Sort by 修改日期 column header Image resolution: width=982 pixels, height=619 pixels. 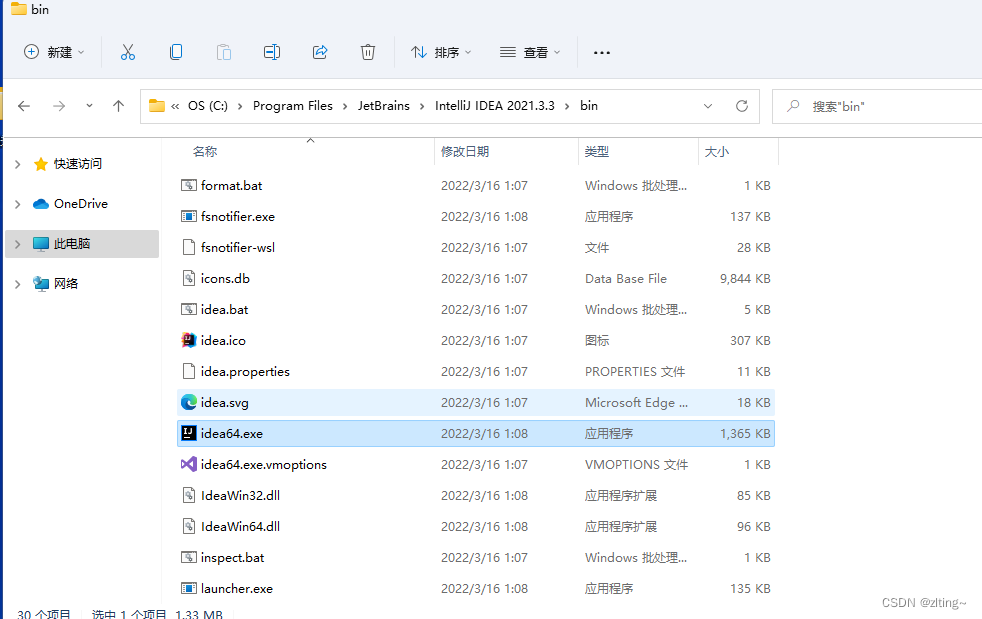[465, 152]
